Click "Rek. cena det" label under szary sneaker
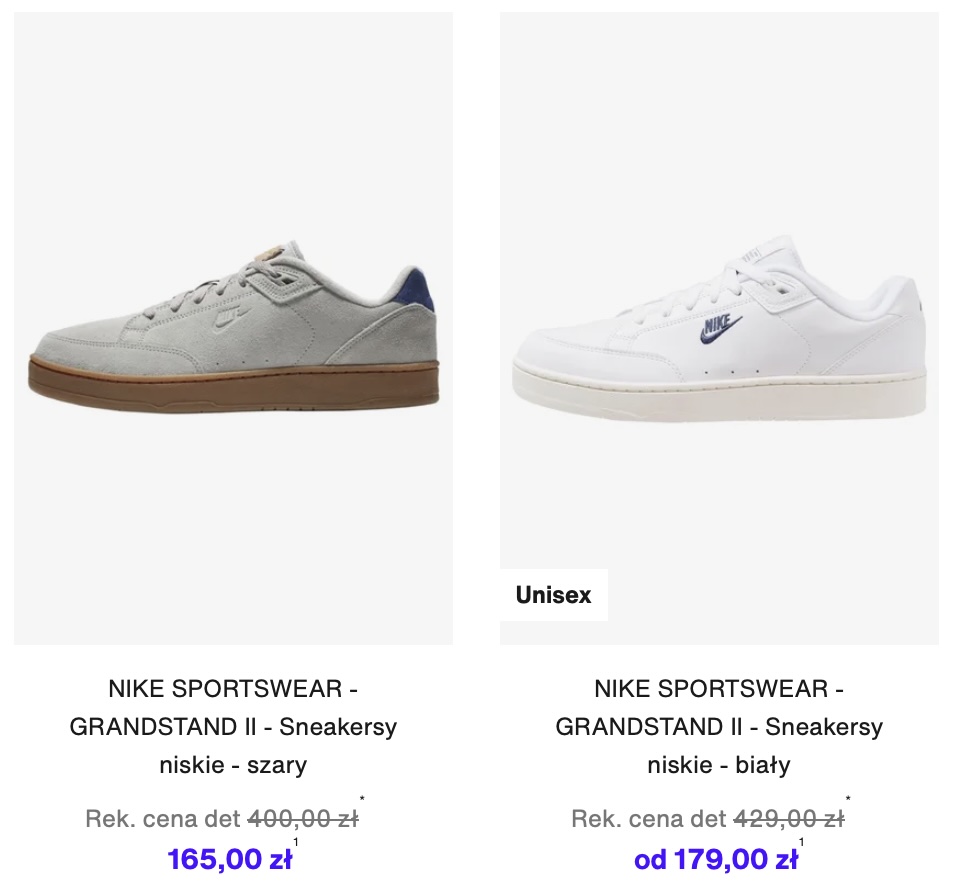954x894 pixels. (x=163, y=819)
